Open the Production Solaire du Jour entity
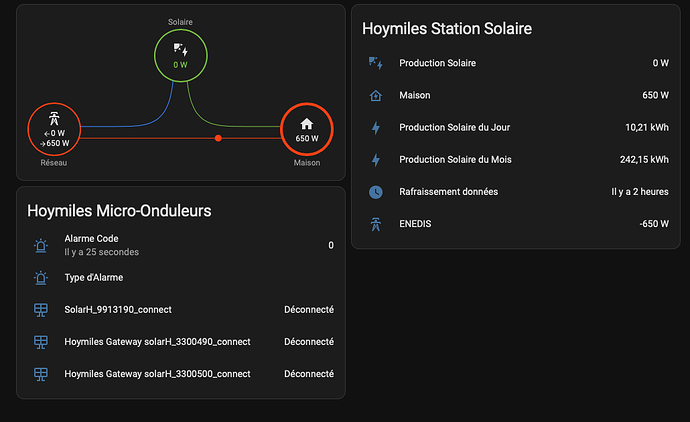Image resolution: width=690 pixels, height=422 pixels. point(454,128)
